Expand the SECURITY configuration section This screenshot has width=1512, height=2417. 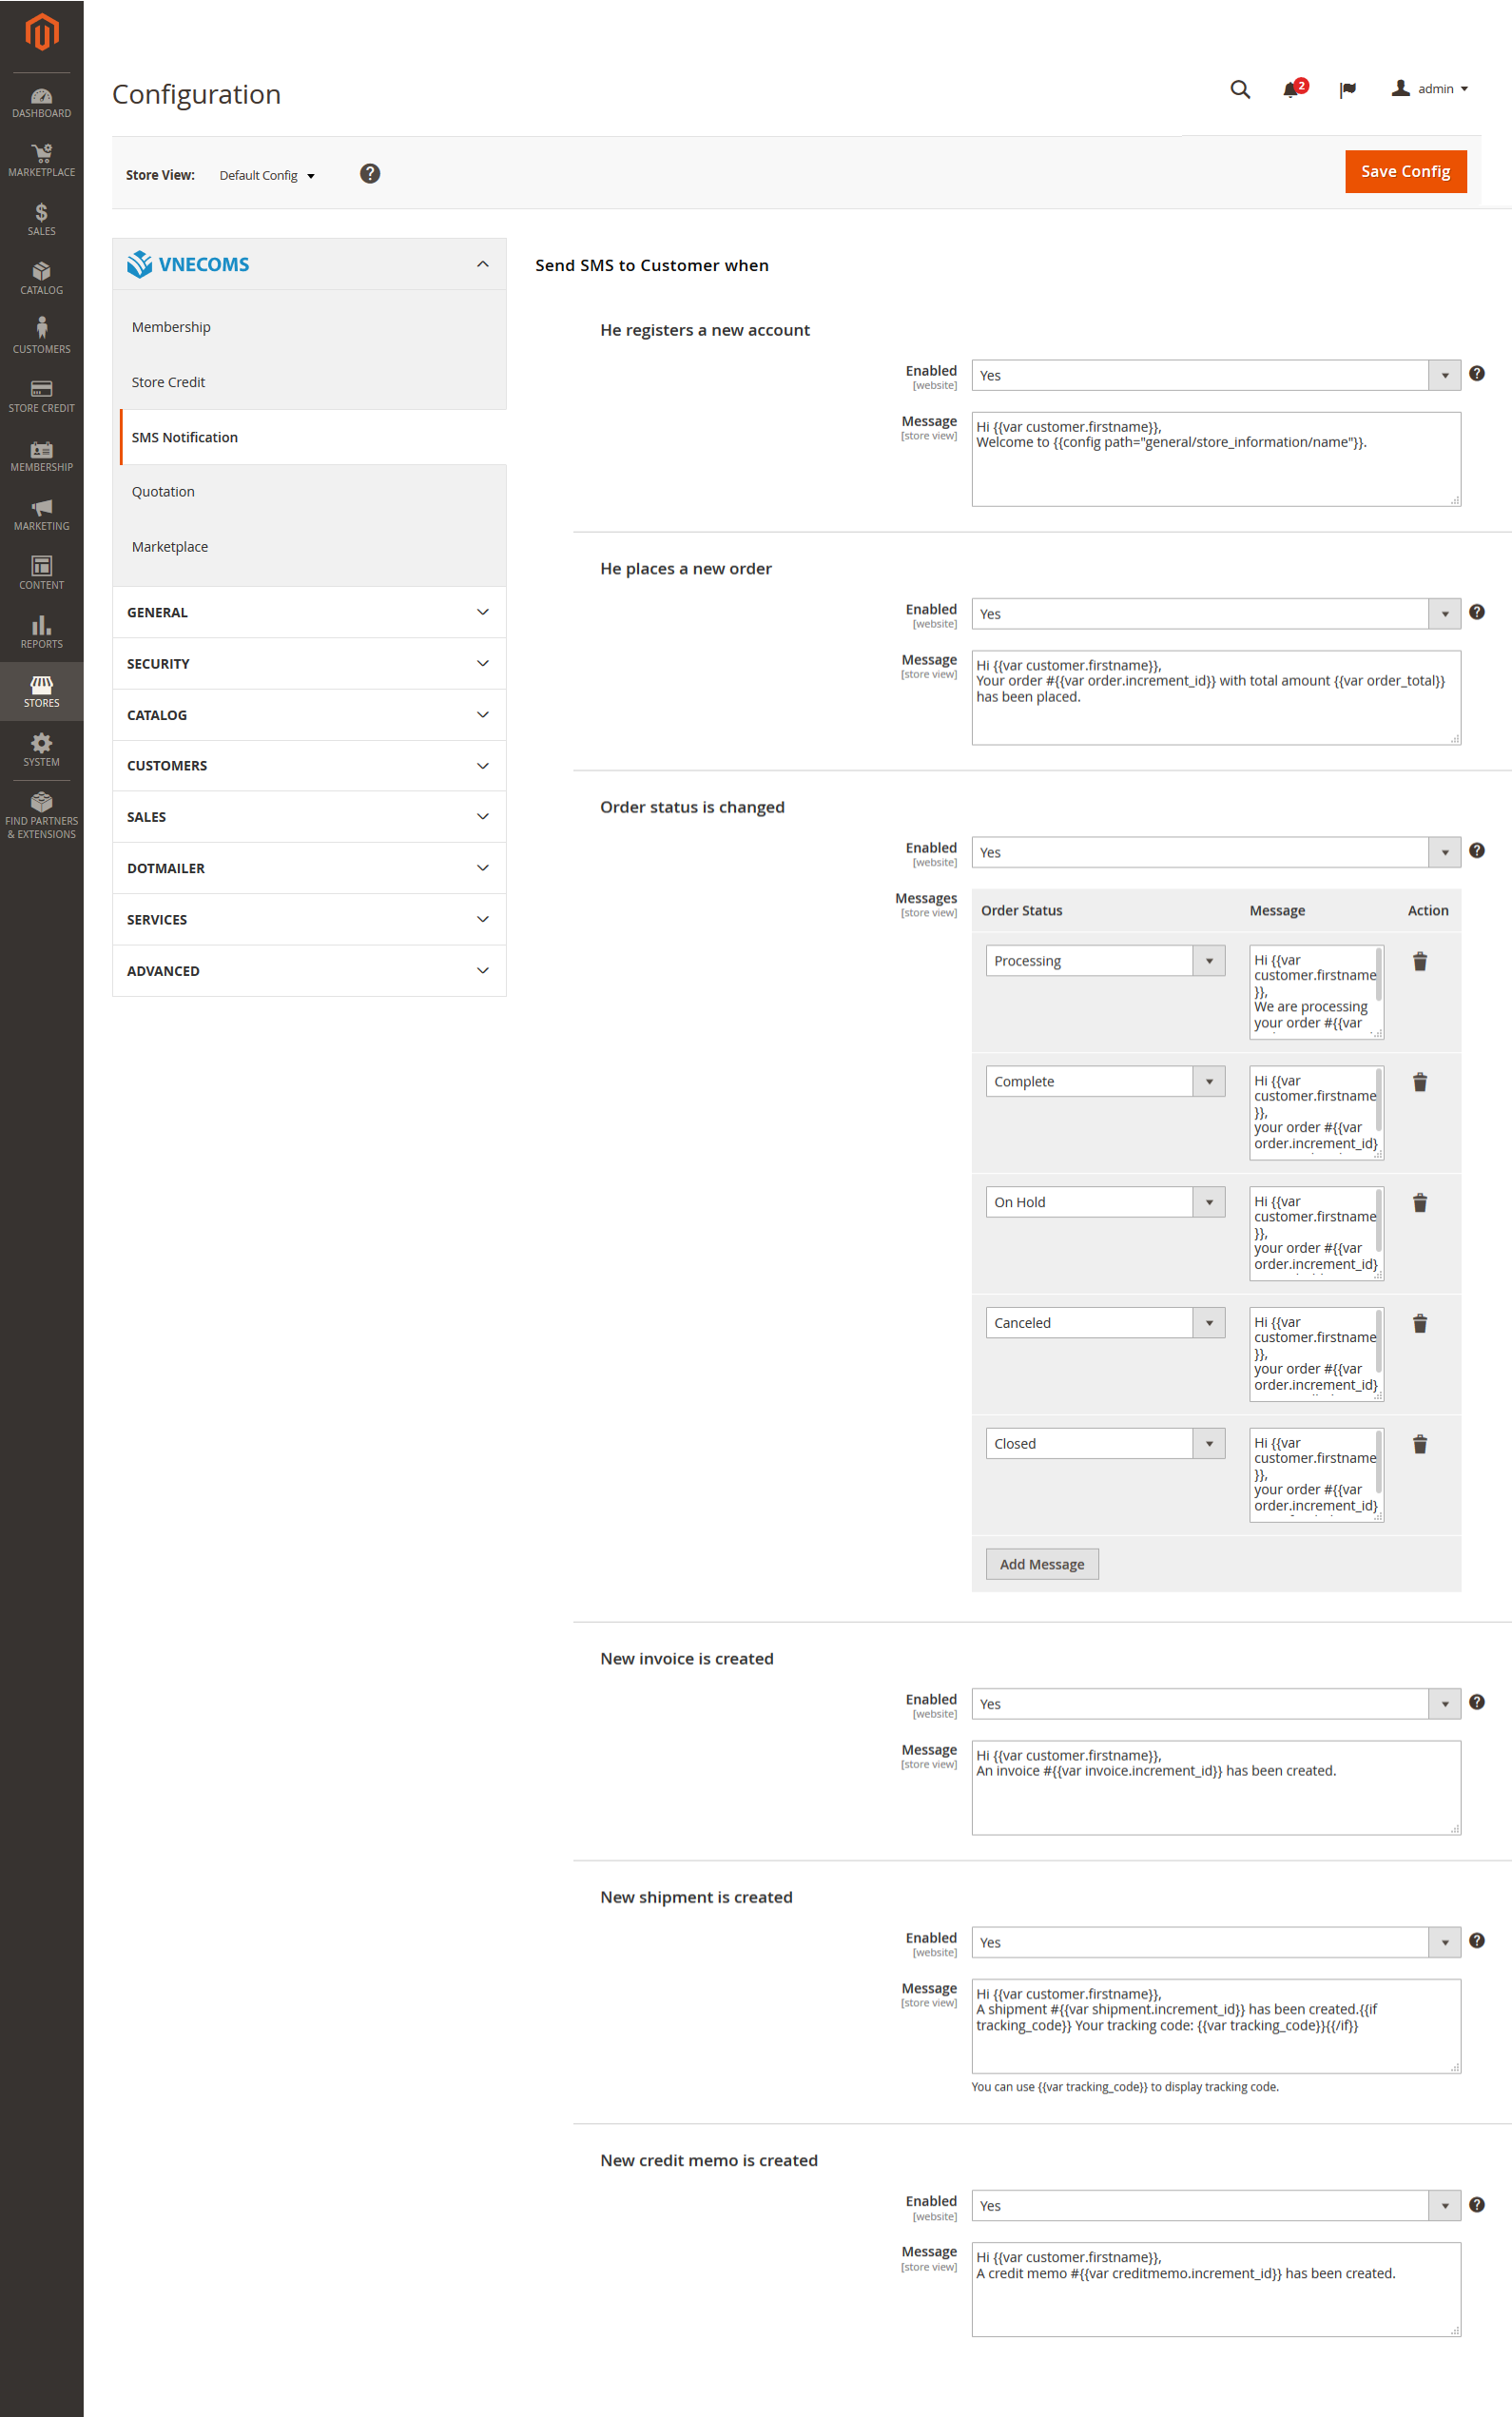pos(309,663)
